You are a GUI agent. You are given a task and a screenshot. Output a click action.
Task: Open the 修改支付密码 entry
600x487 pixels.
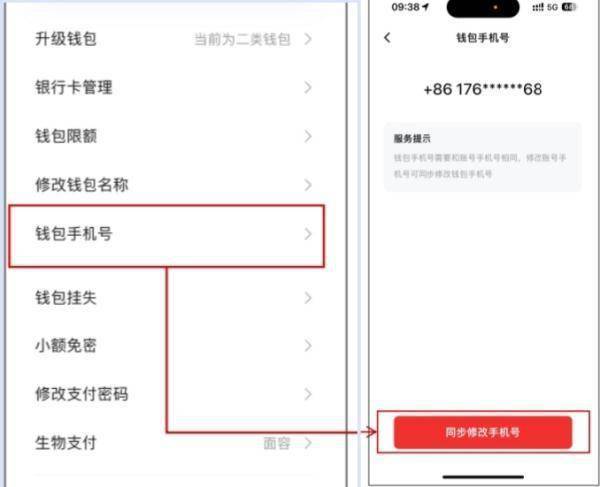tap(174, 394)
